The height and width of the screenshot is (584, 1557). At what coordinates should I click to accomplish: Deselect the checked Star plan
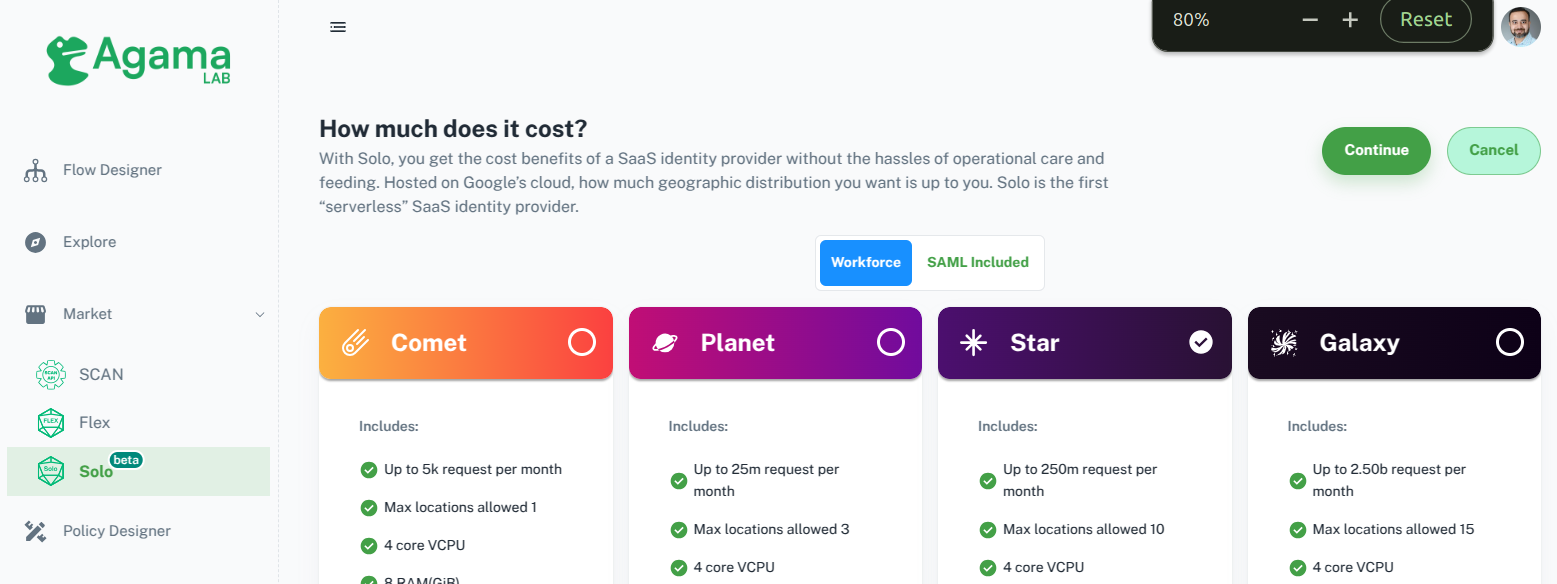tap(1200, 343)
